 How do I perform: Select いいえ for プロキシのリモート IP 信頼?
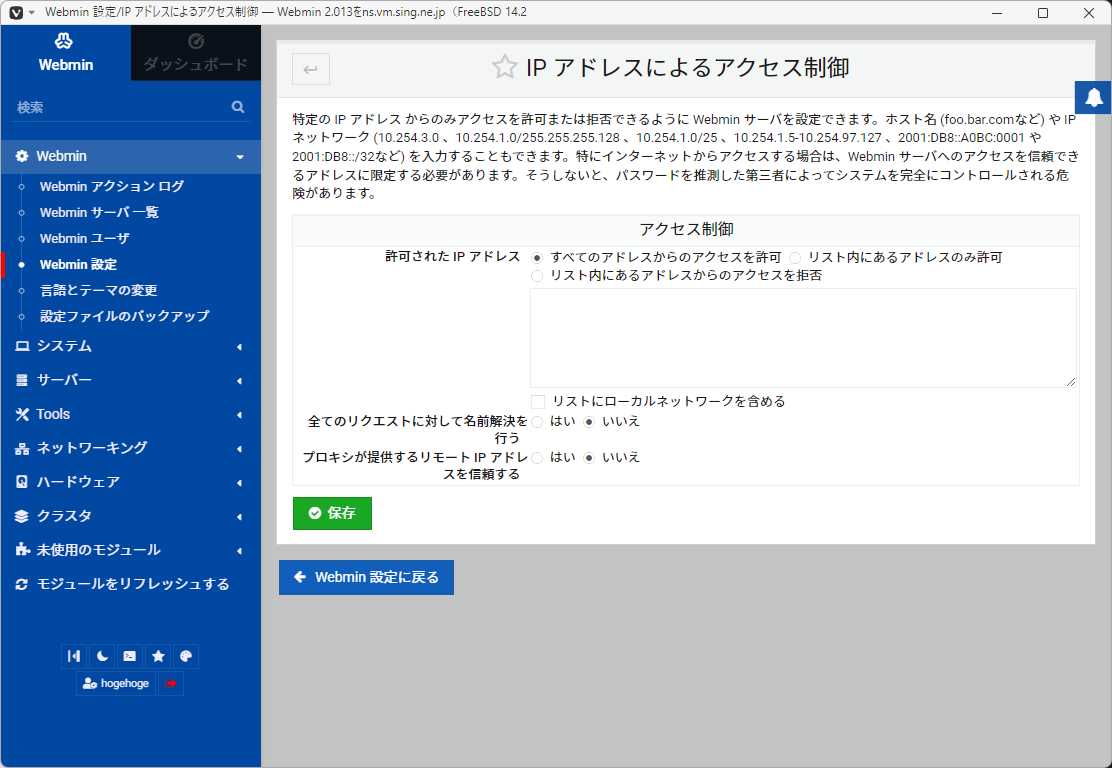click(589, 458)
